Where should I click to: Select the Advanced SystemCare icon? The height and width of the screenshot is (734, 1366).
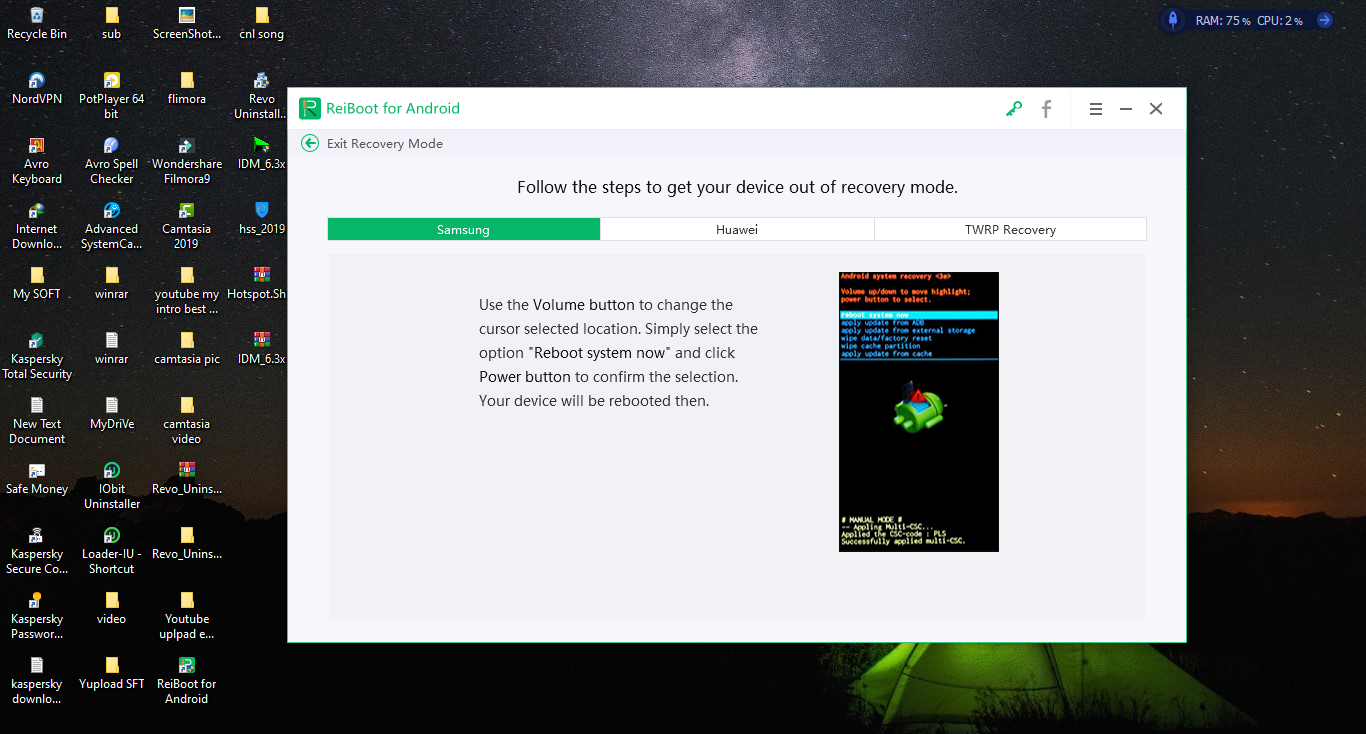click(112, 226)
